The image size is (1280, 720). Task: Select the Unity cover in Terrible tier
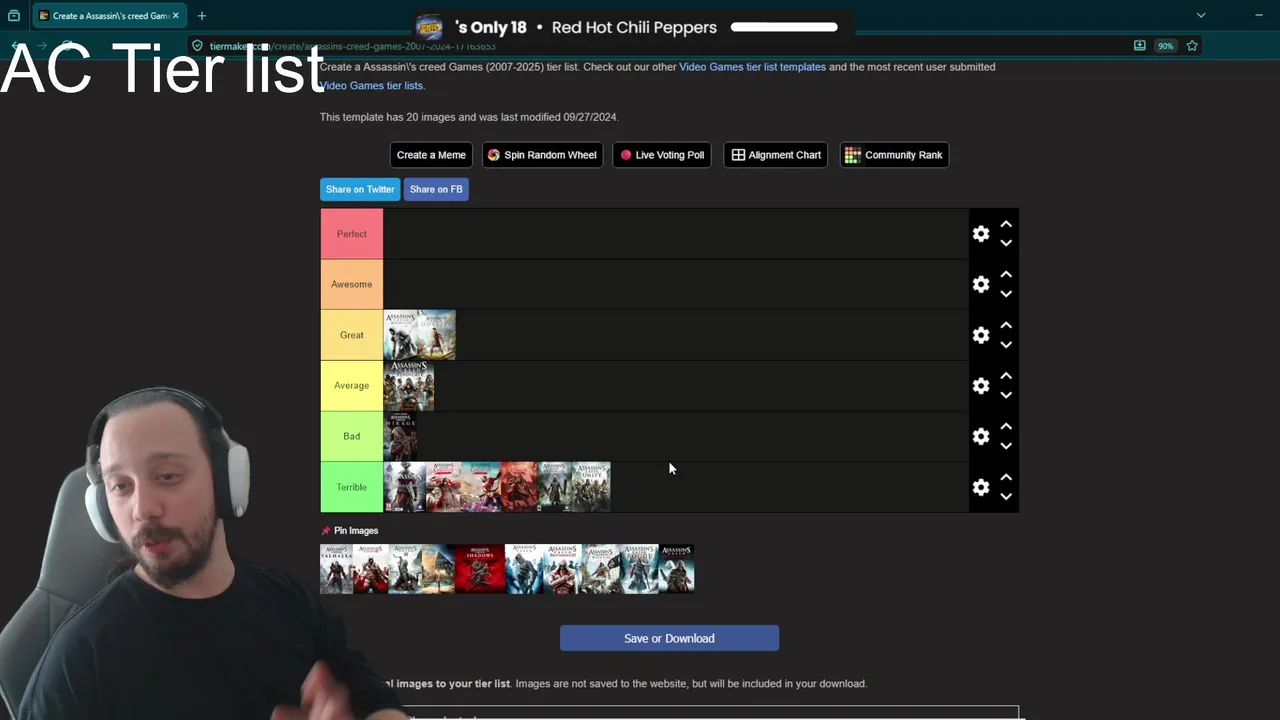[592, 487]
